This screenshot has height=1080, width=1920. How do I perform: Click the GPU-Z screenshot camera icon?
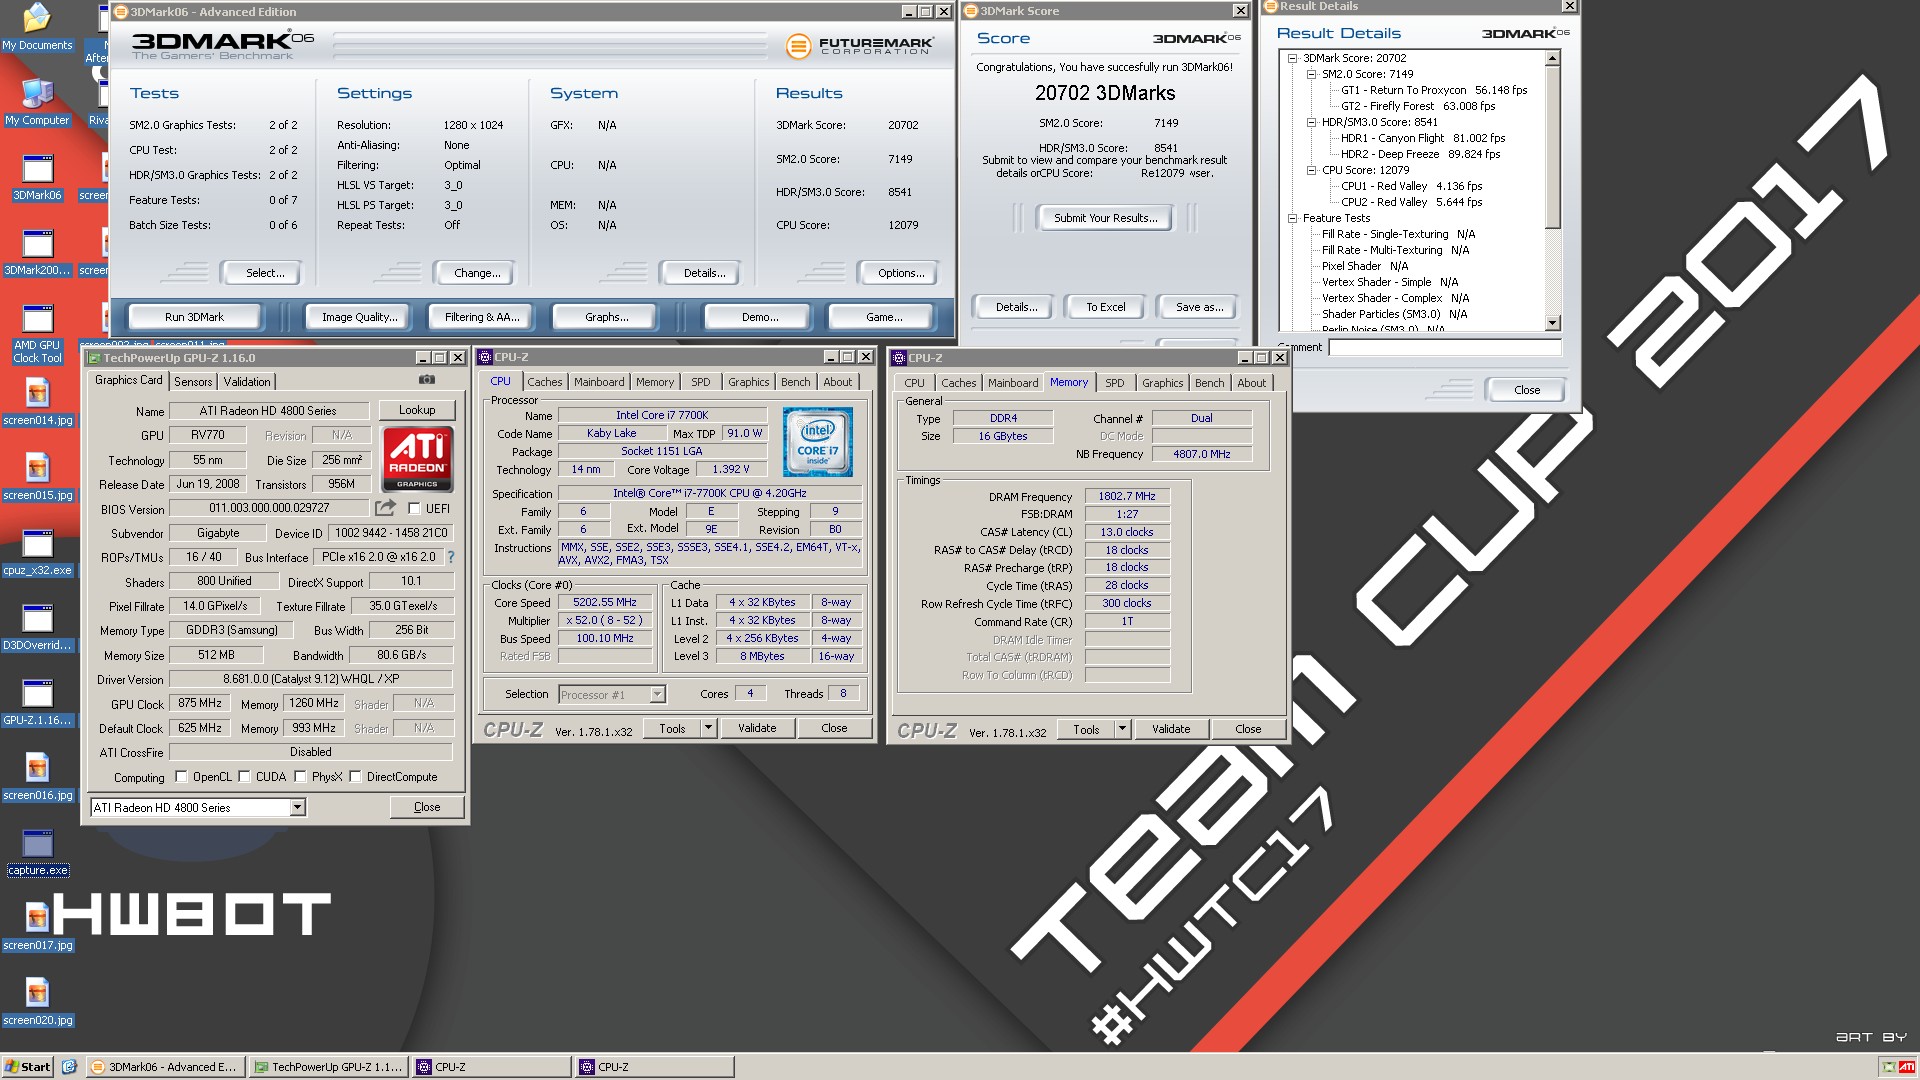pos(427,380)
